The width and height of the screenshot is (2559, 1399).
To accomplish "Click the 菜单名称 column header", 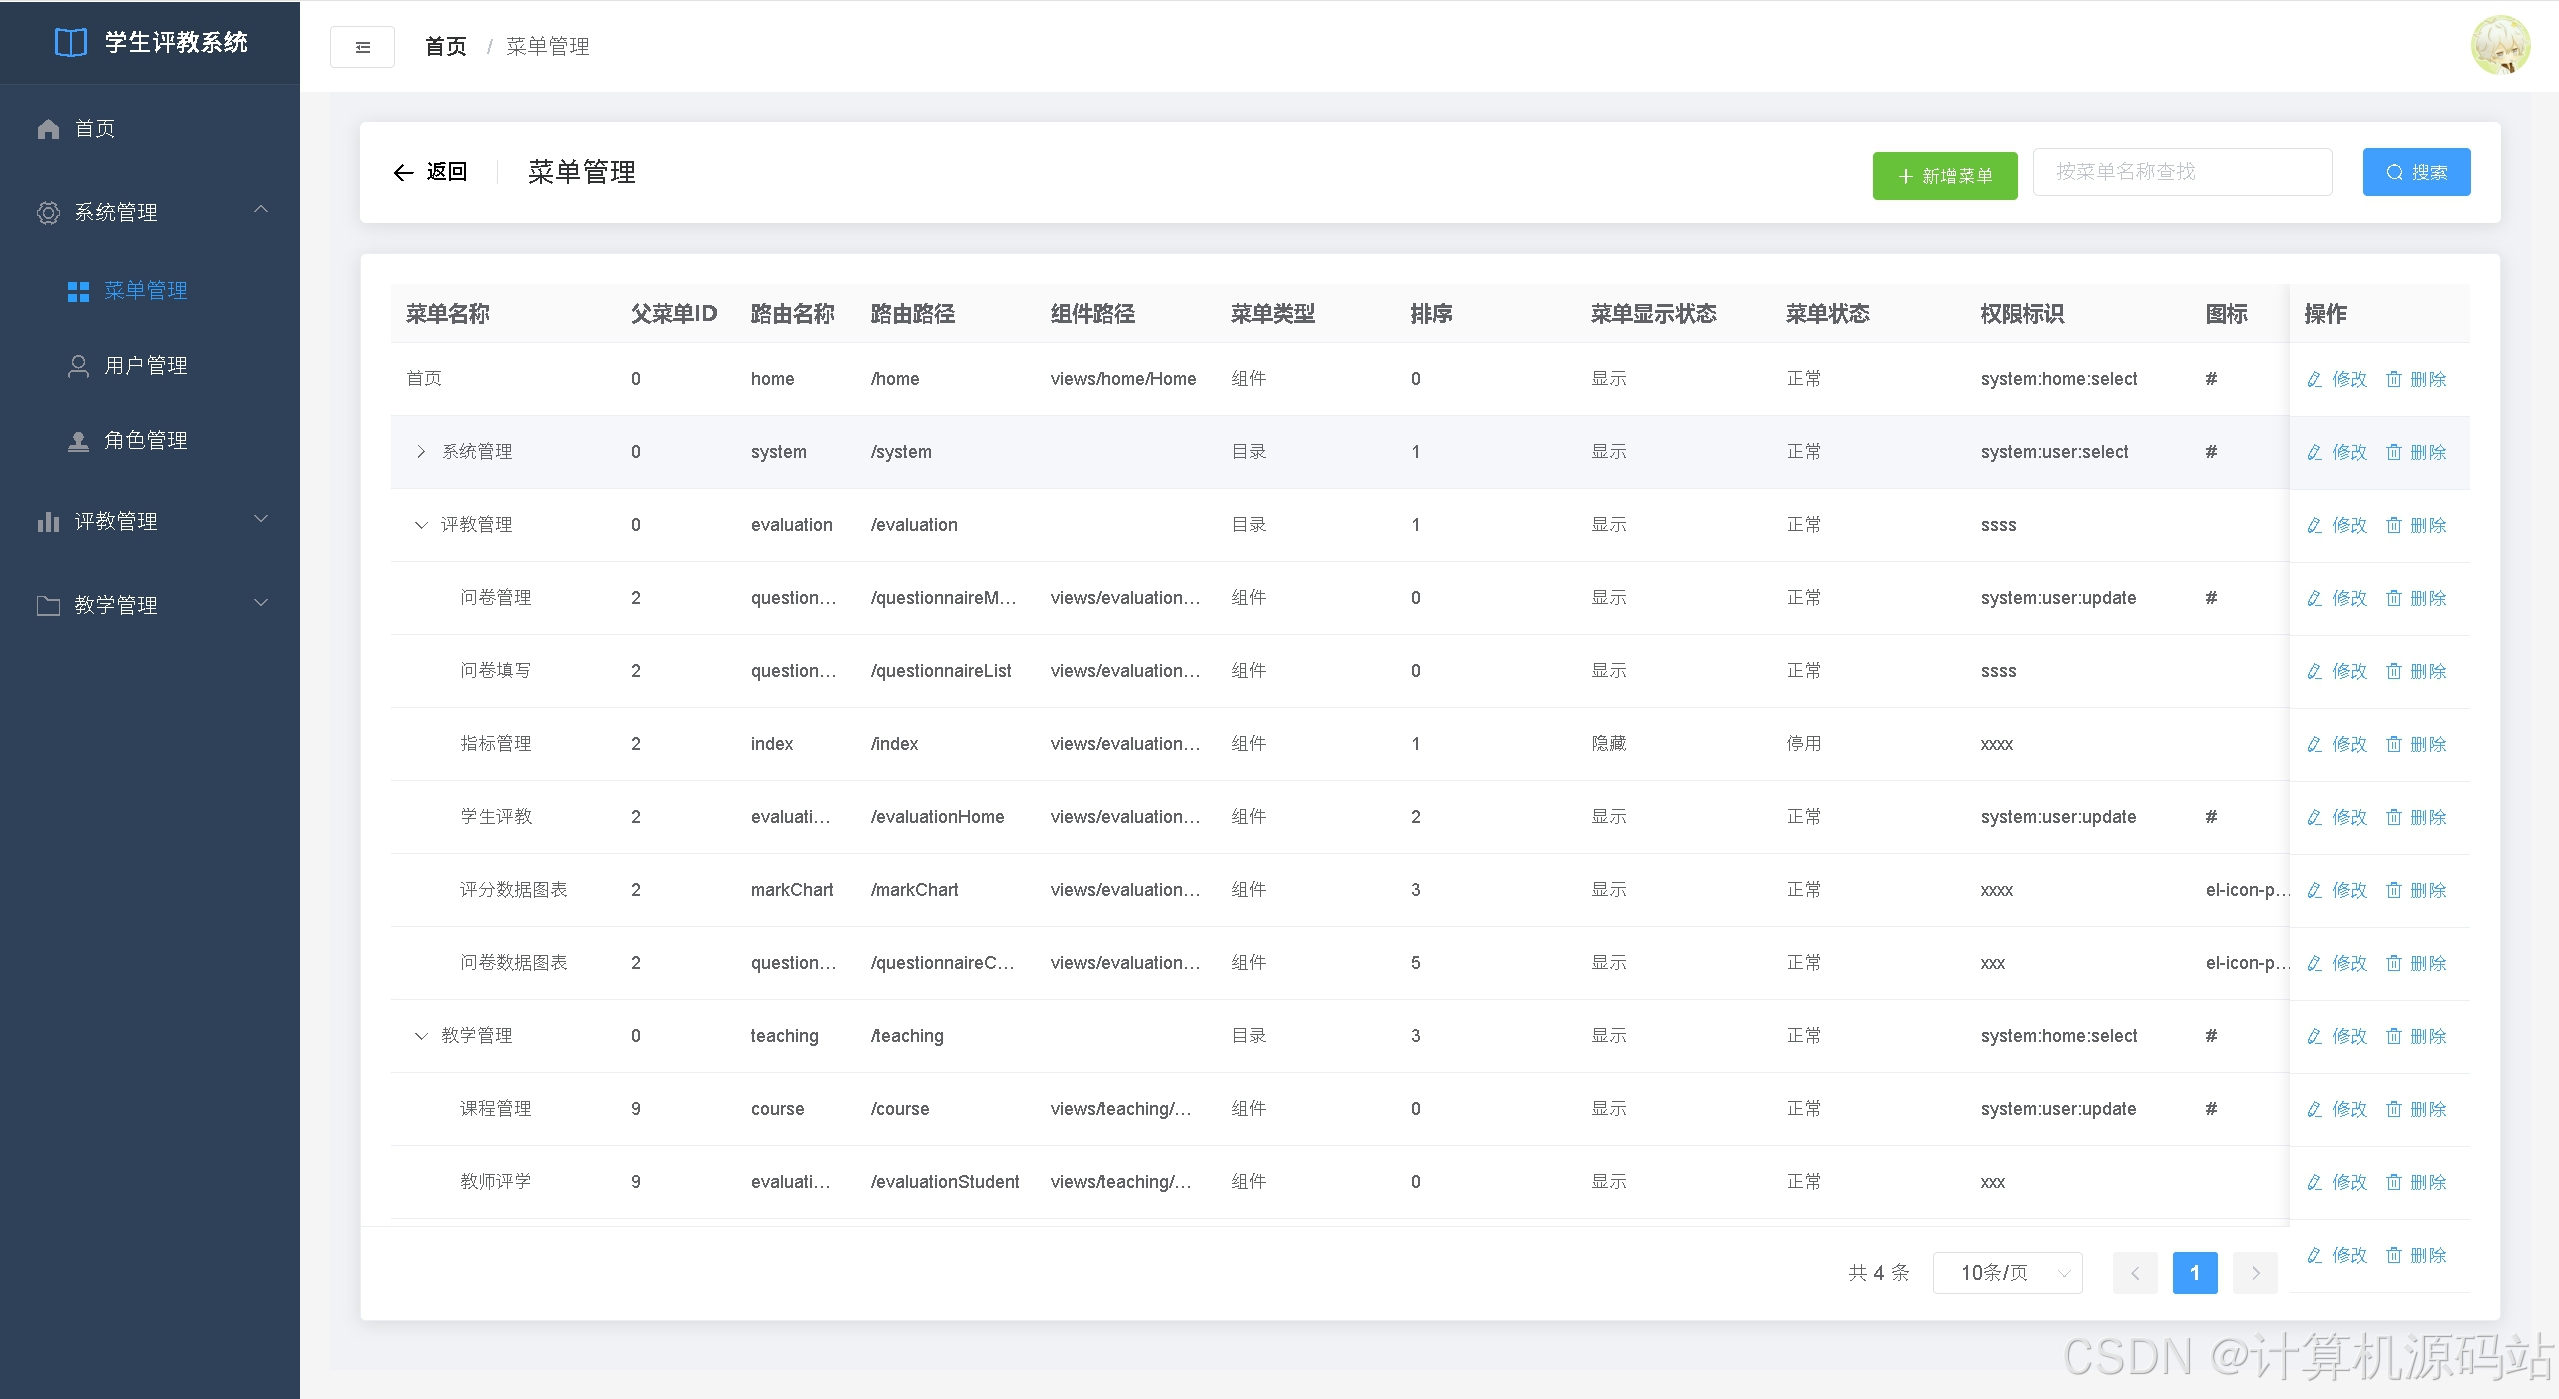I will 448,314.
